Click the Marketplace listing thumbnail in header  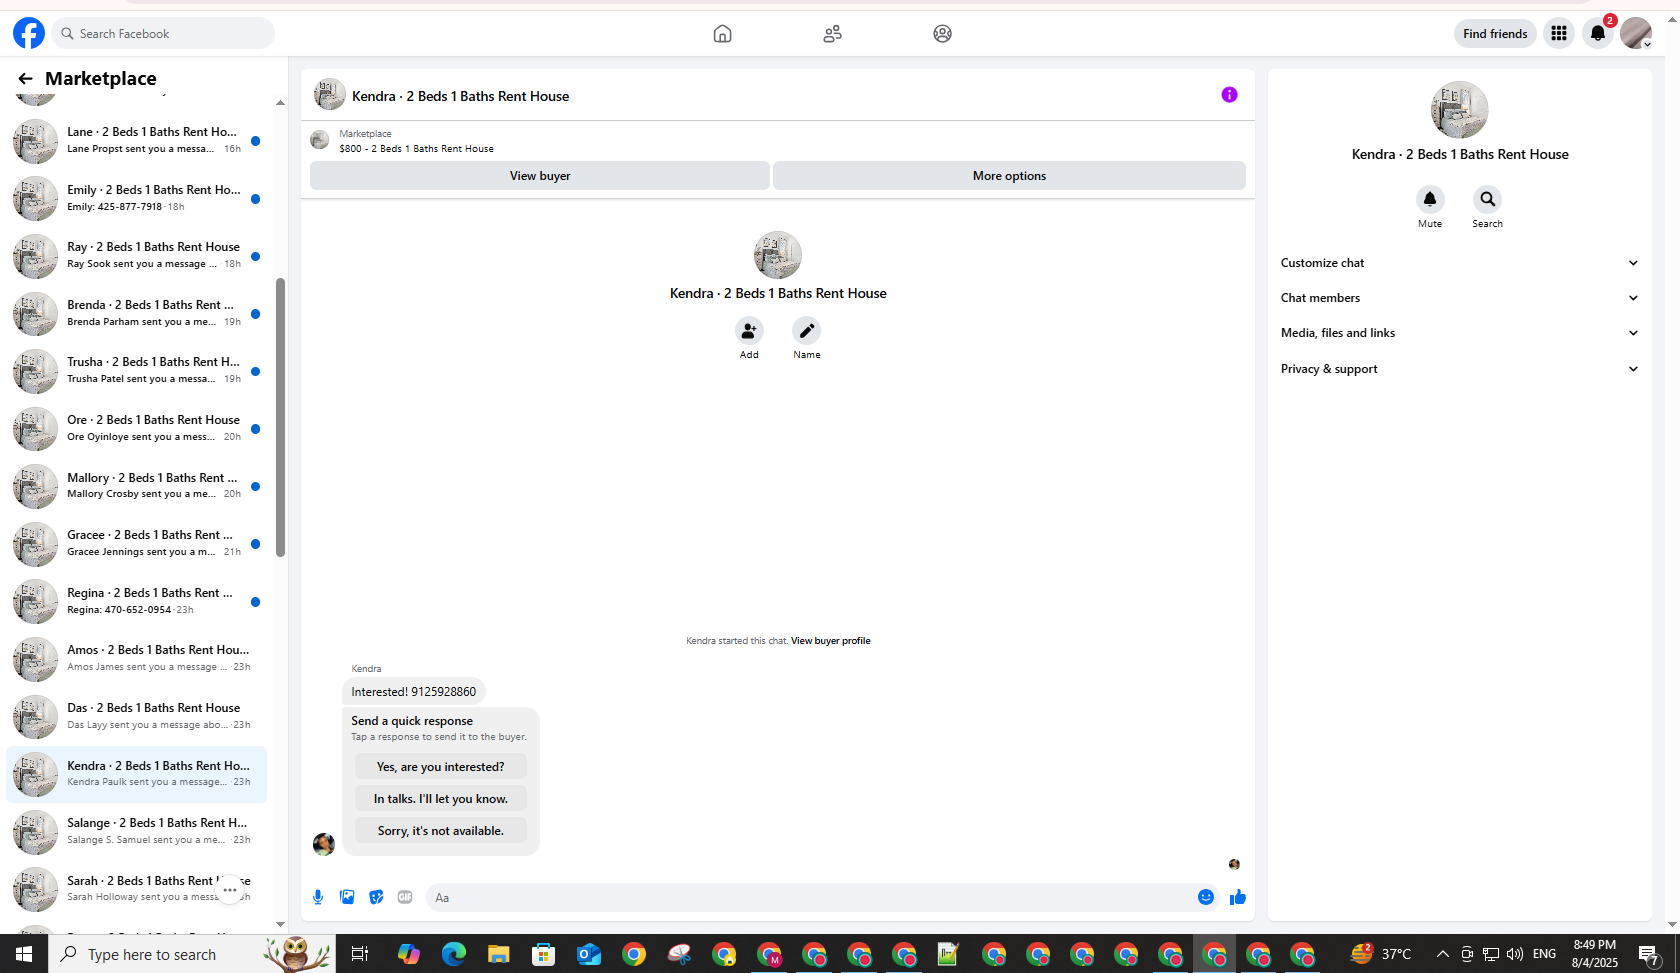pos(320,140)
